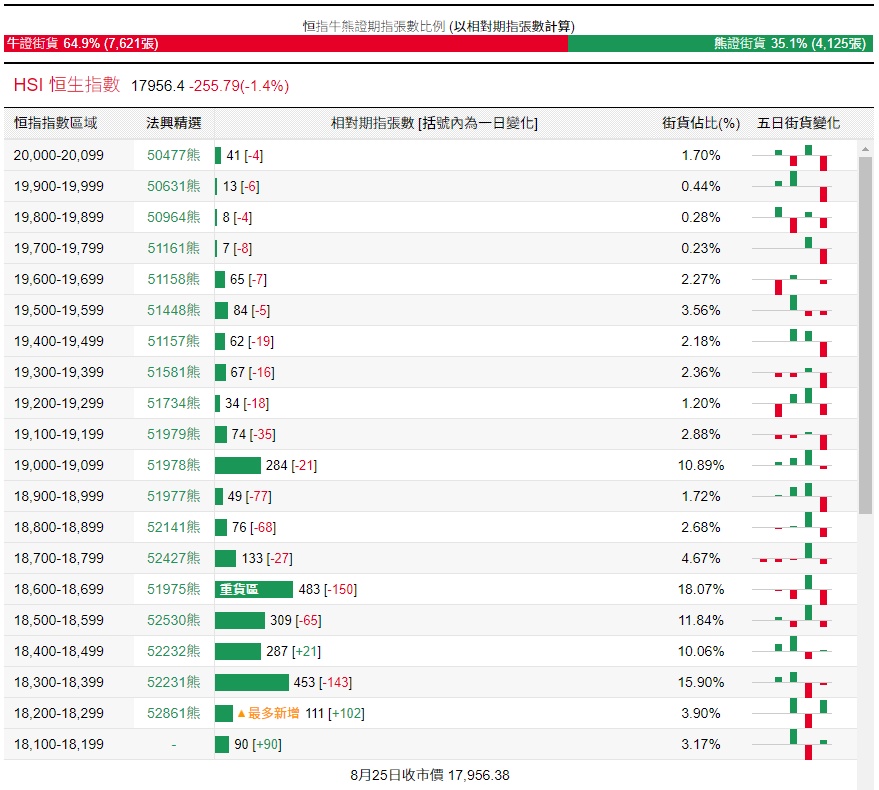This screenshot has width=879, height=790.
Task: Click the 最多新增 orange triangle marker
Action: click(240, 713)
